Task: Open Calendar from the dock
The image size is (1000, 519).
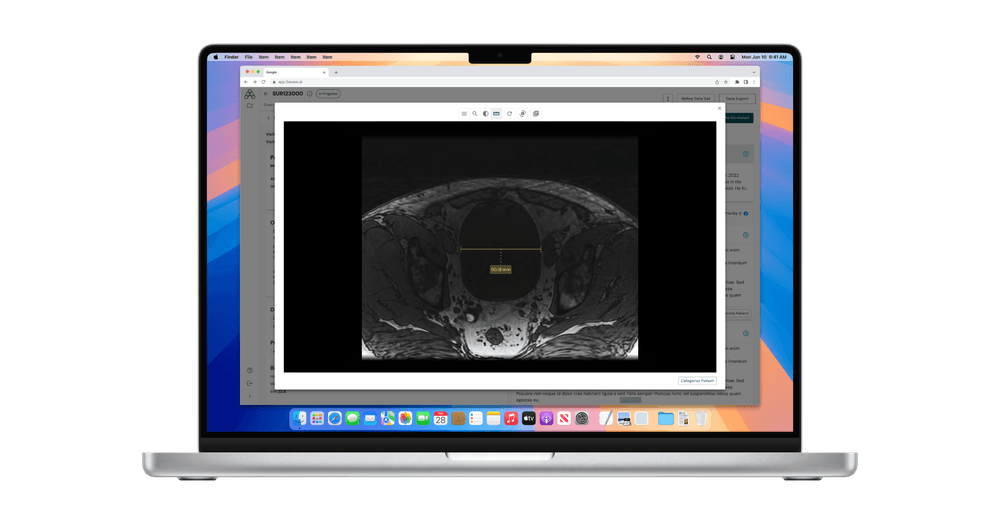Action: [440, 418]
